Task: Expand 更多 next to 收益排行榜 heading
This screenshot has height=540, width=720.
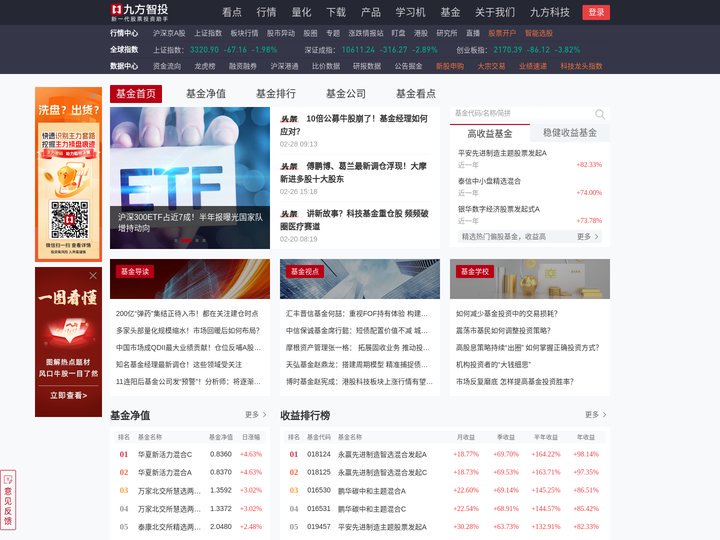Action: (596, 415)
